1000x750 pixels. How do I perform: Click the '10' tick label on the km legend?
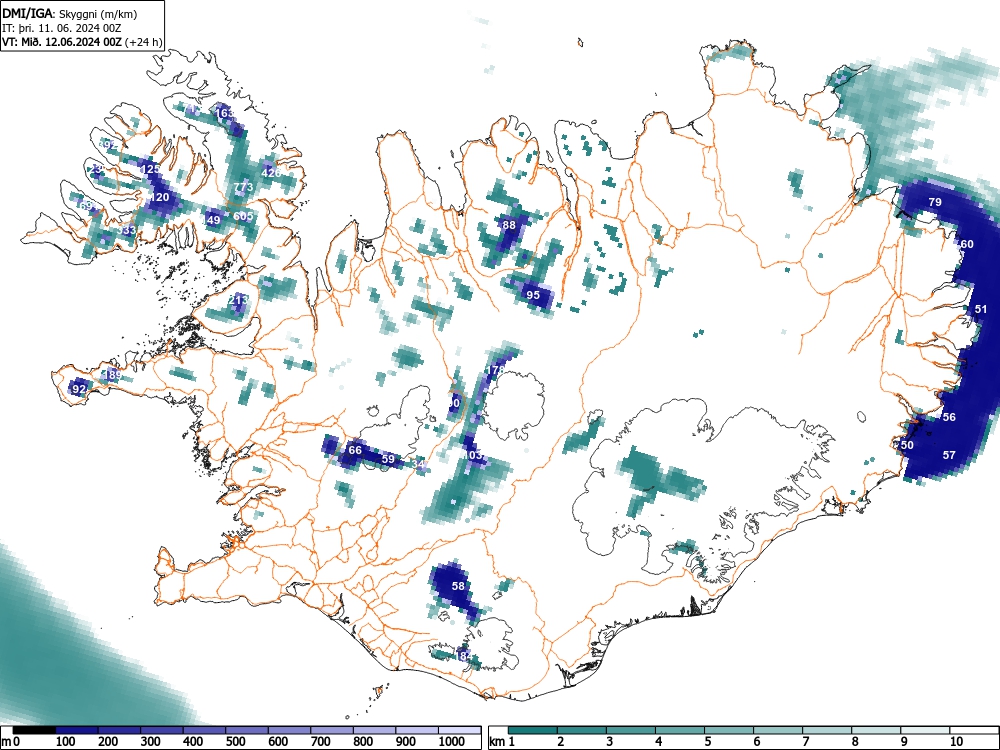tap(955, 742)
